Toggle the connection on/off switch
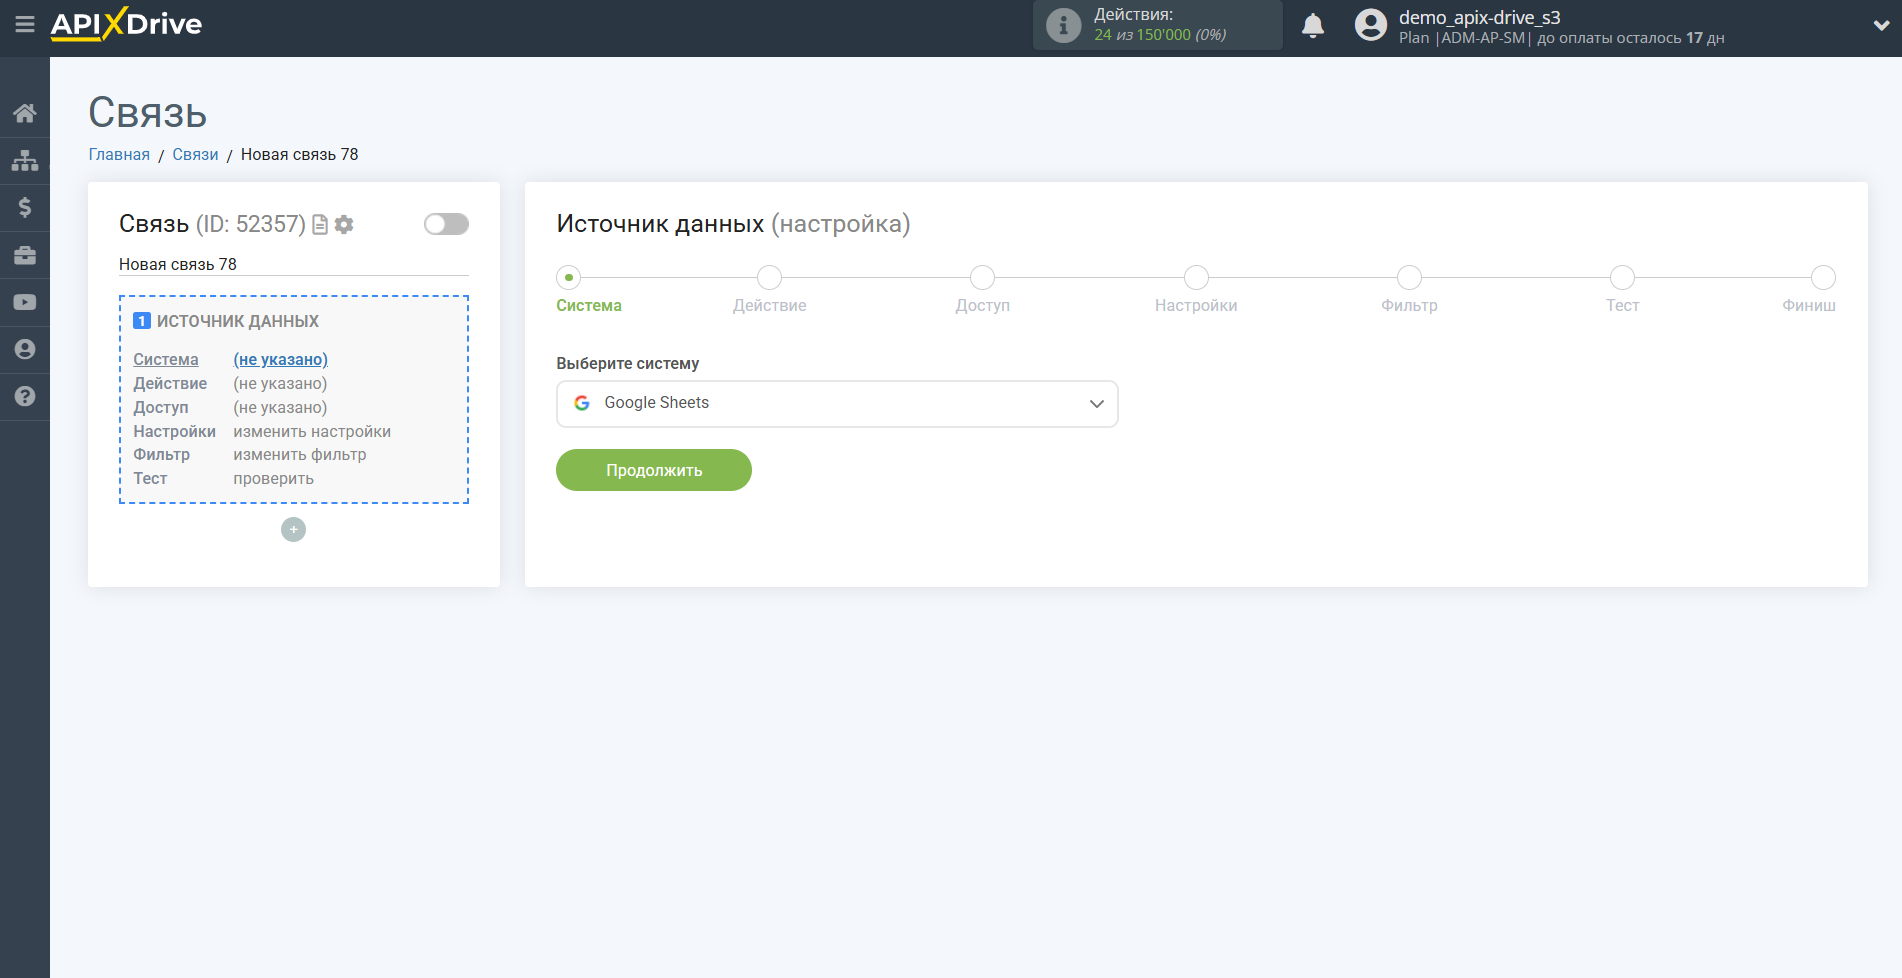Image resolution: width=1902 pixels, height=978 pixels. tap(446, 224)
